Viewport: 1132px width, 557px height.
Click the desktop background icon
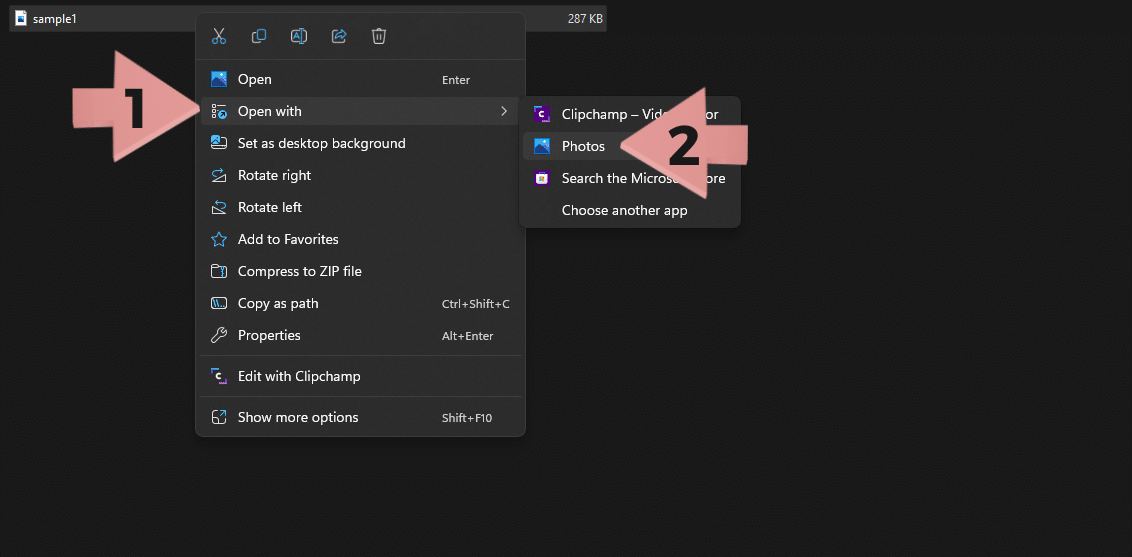point(219,143)
